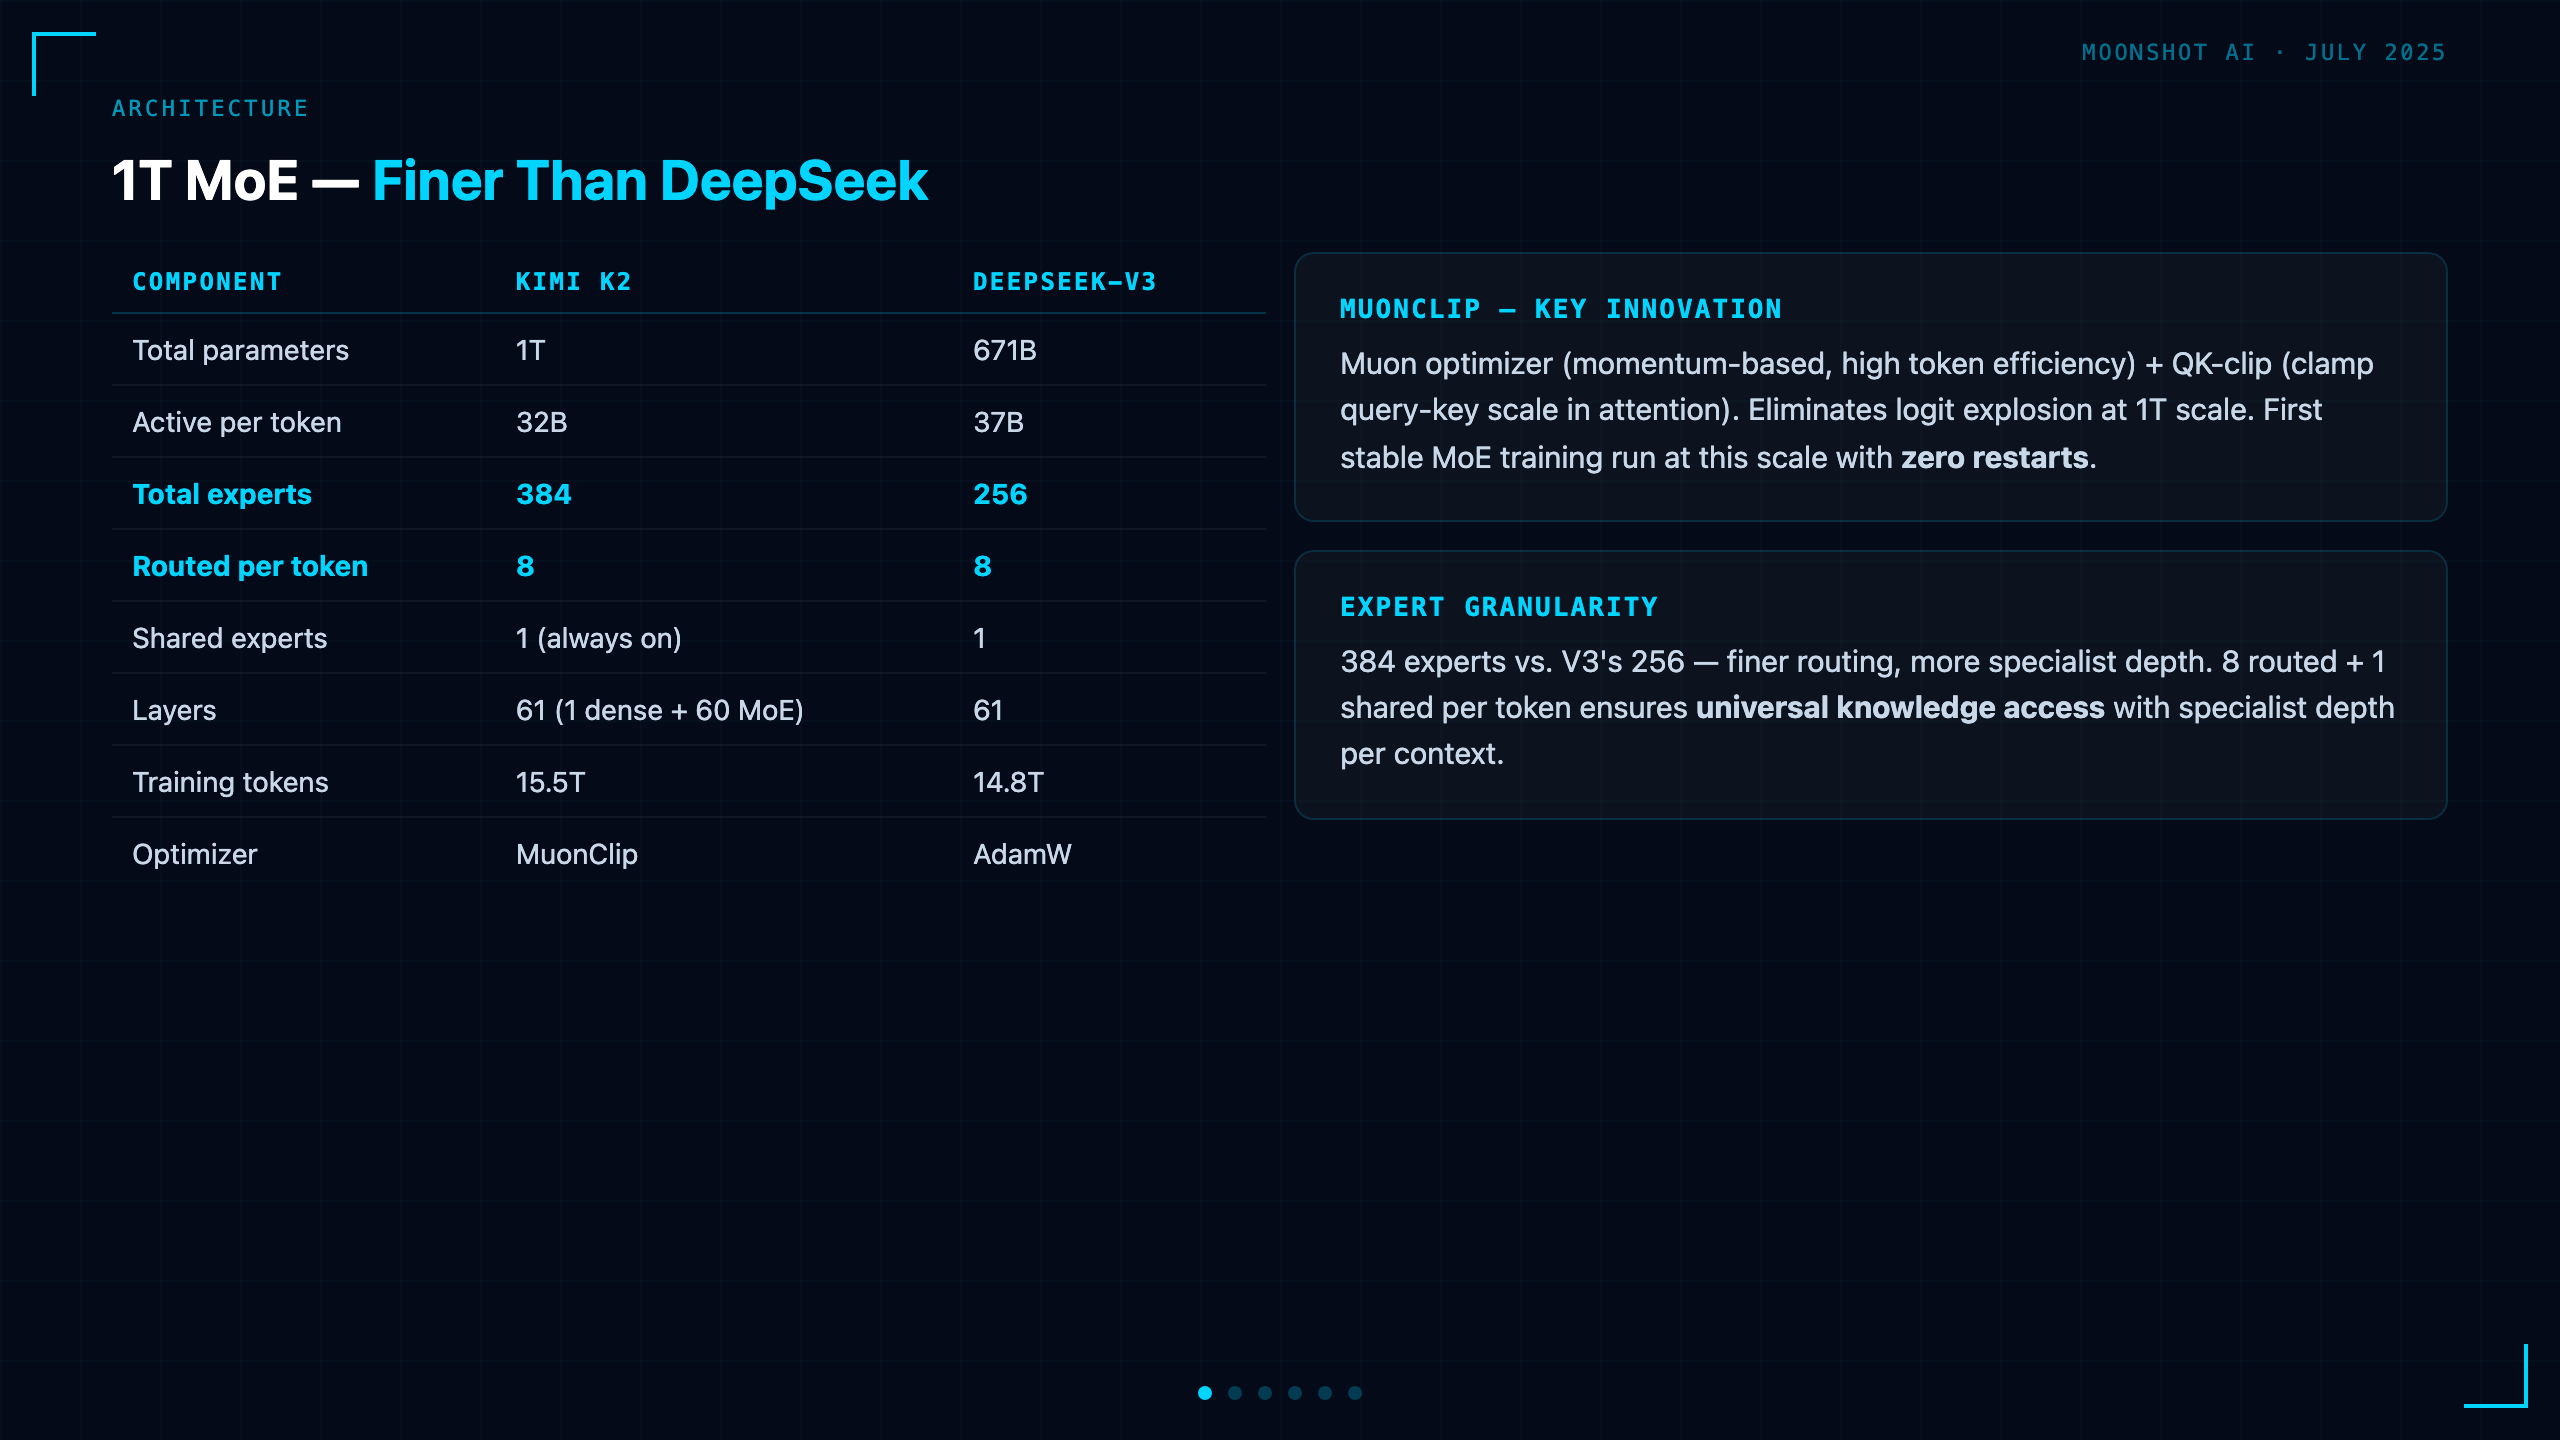The image size is (2560, 1440).
Task: Click the bottom-right corner bracket decoration
Action: tap(2496, 1376)
